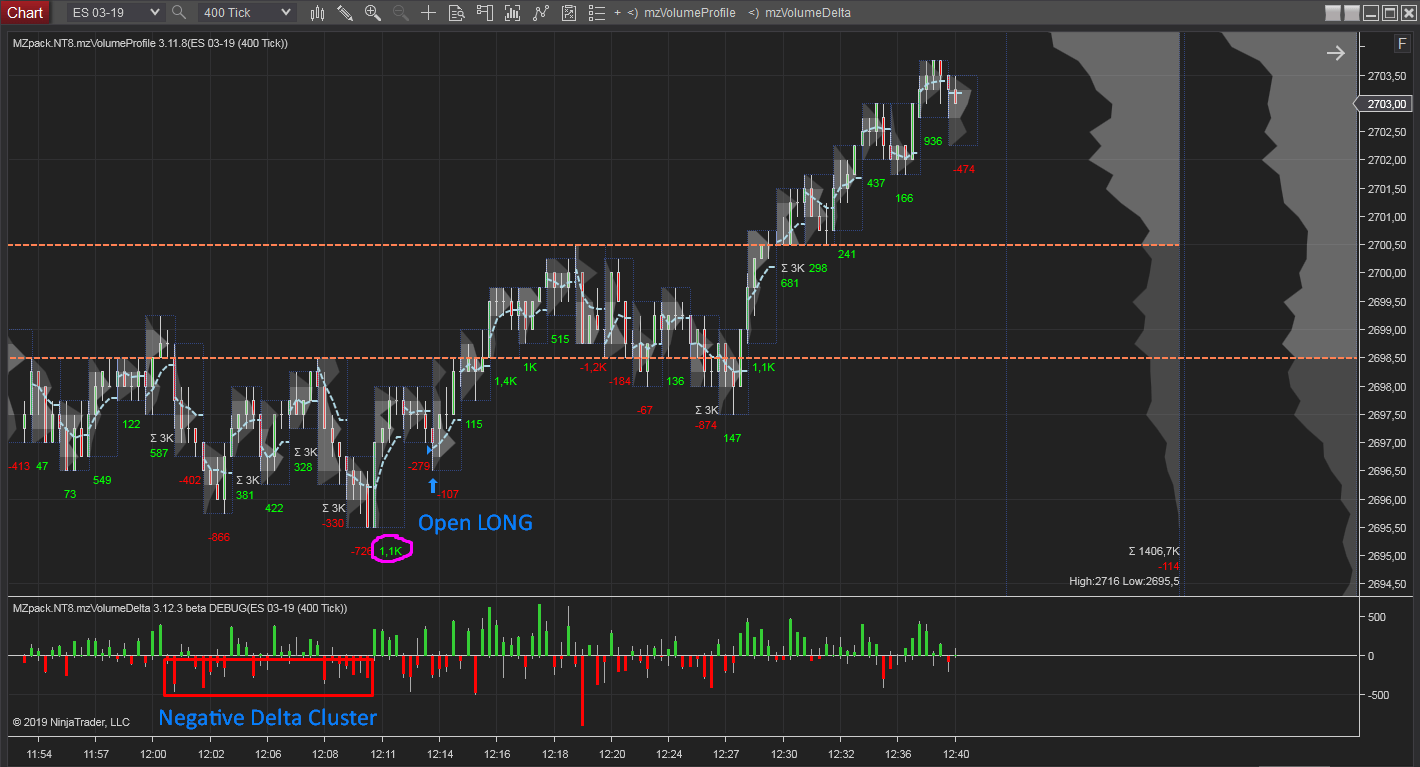The width and height of the screenshot is (1420, 767).
Task: Minimize the chart window
Action: (x=1370, y=13)
